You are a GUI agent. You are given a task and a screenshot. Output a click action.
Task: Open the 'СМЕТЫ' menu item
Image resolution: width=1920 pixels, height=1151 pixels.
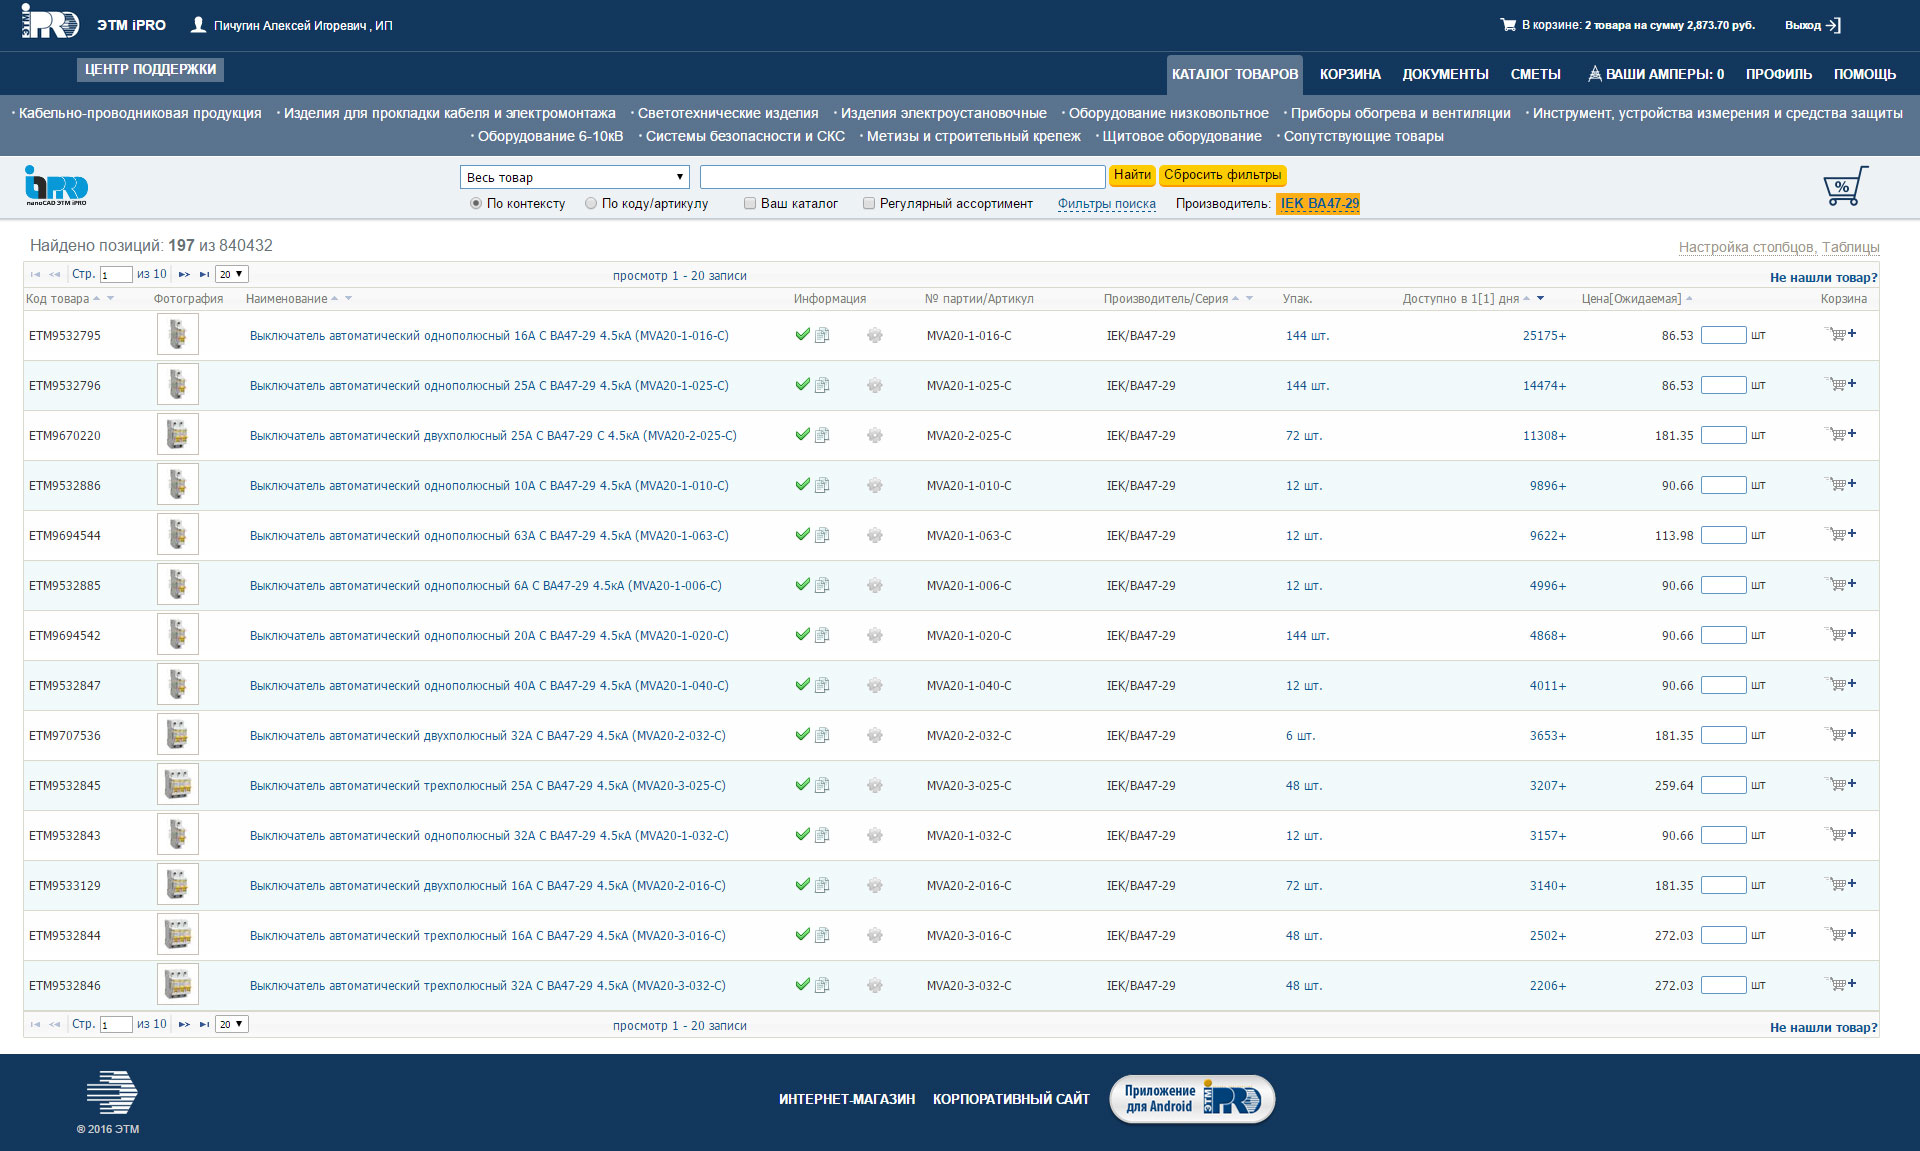1535,74
